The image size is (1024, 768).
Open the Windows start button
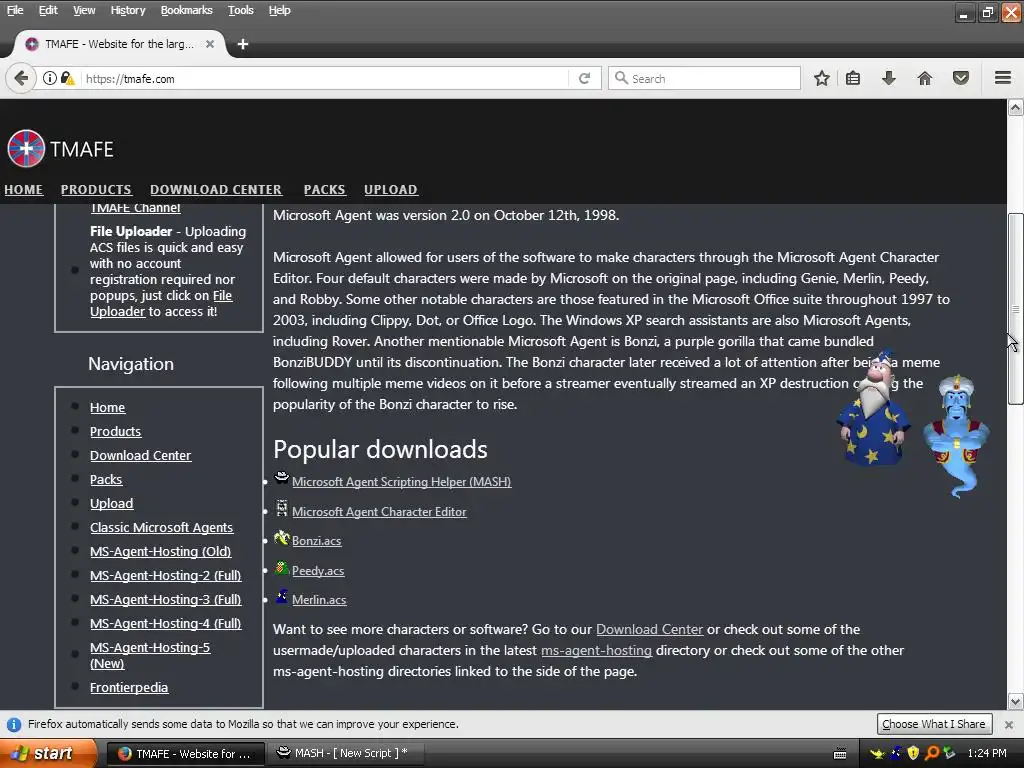point(48,753)
